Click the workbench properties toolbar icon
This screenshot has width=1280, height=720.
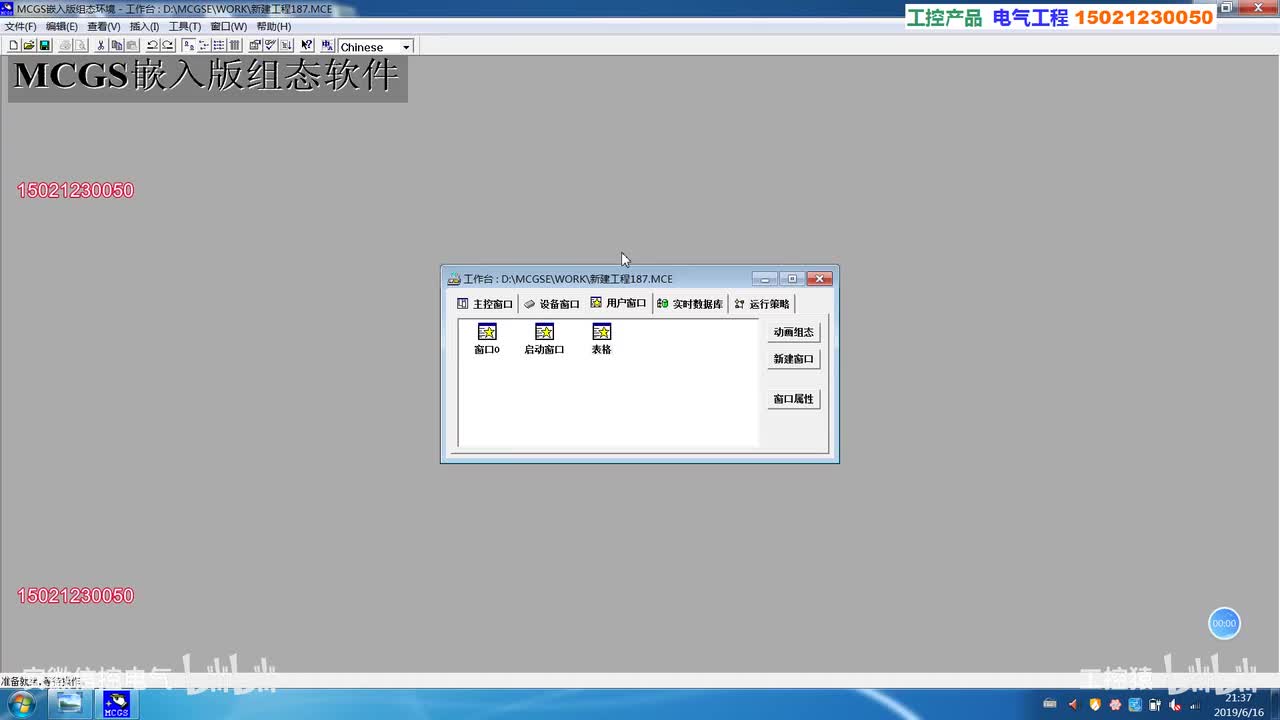point(255,46)
